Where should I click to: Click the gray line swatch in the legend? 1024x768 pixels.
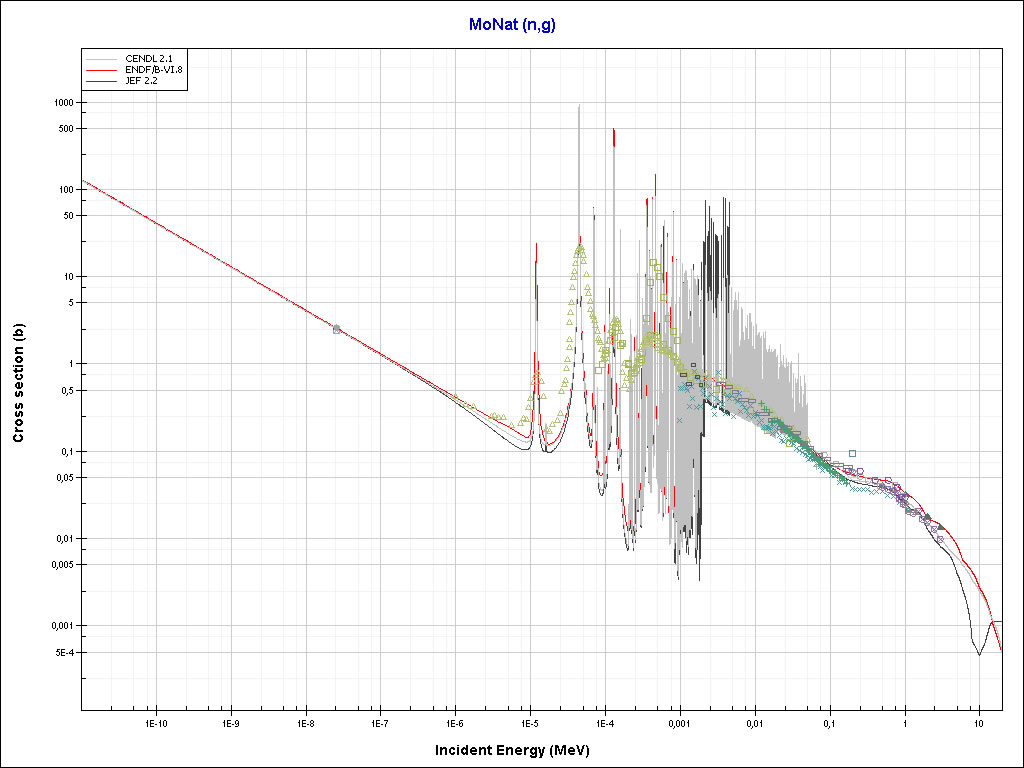point(100,57)
